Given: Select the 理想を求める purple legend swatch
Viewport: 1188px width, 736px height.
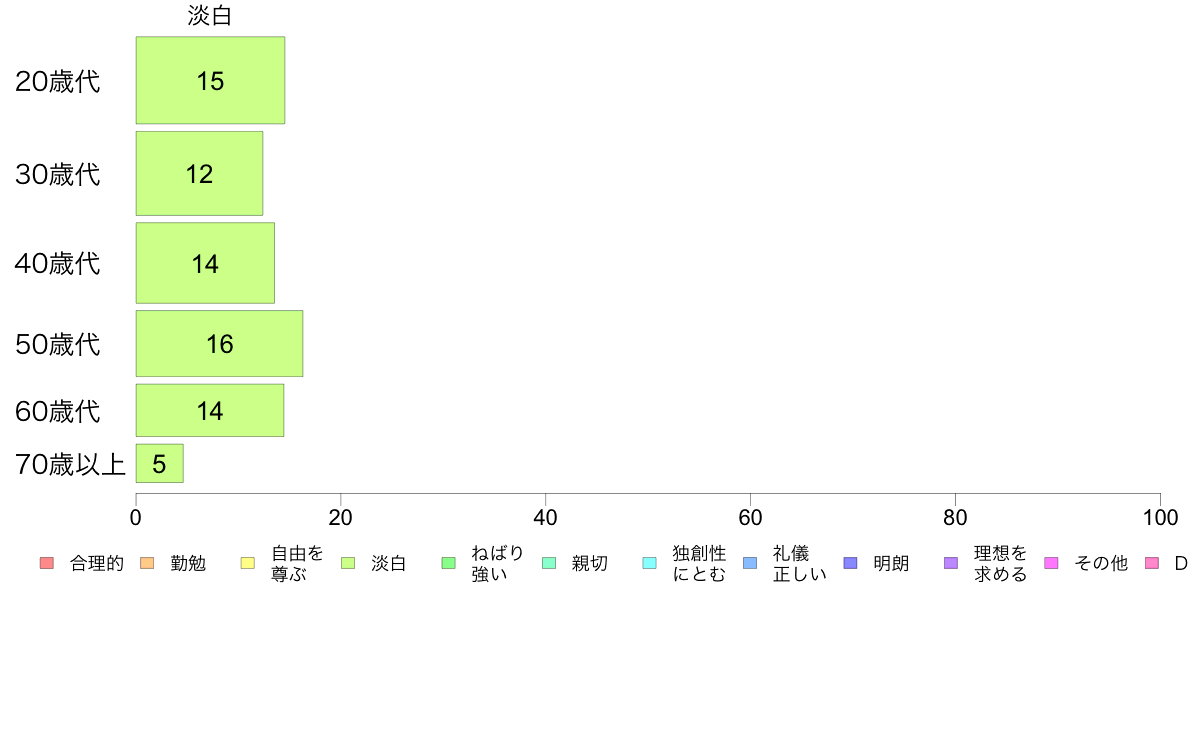Looking at the screenshot, I should coord(951,563).
